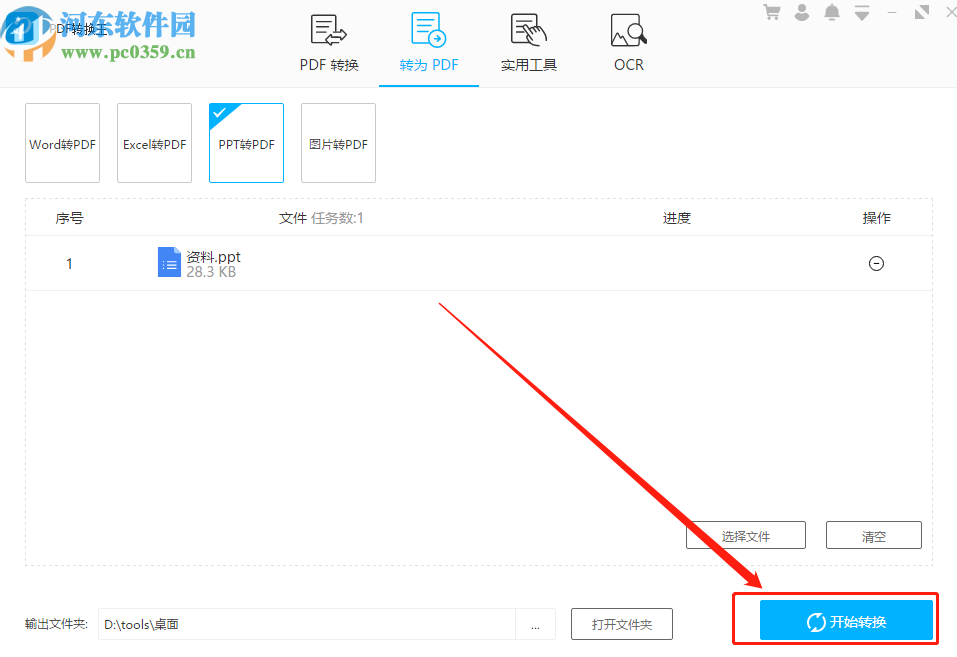The height and width of the screenshot is (657, 957).
Task: Check the notification bell icon
Action: coord(831,12)
